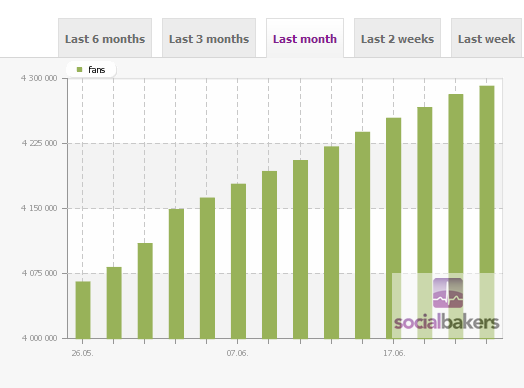Viewport: 524px width, 388px height.
Task: Click the 4 000 000 axis label
Action: (39, 338)
